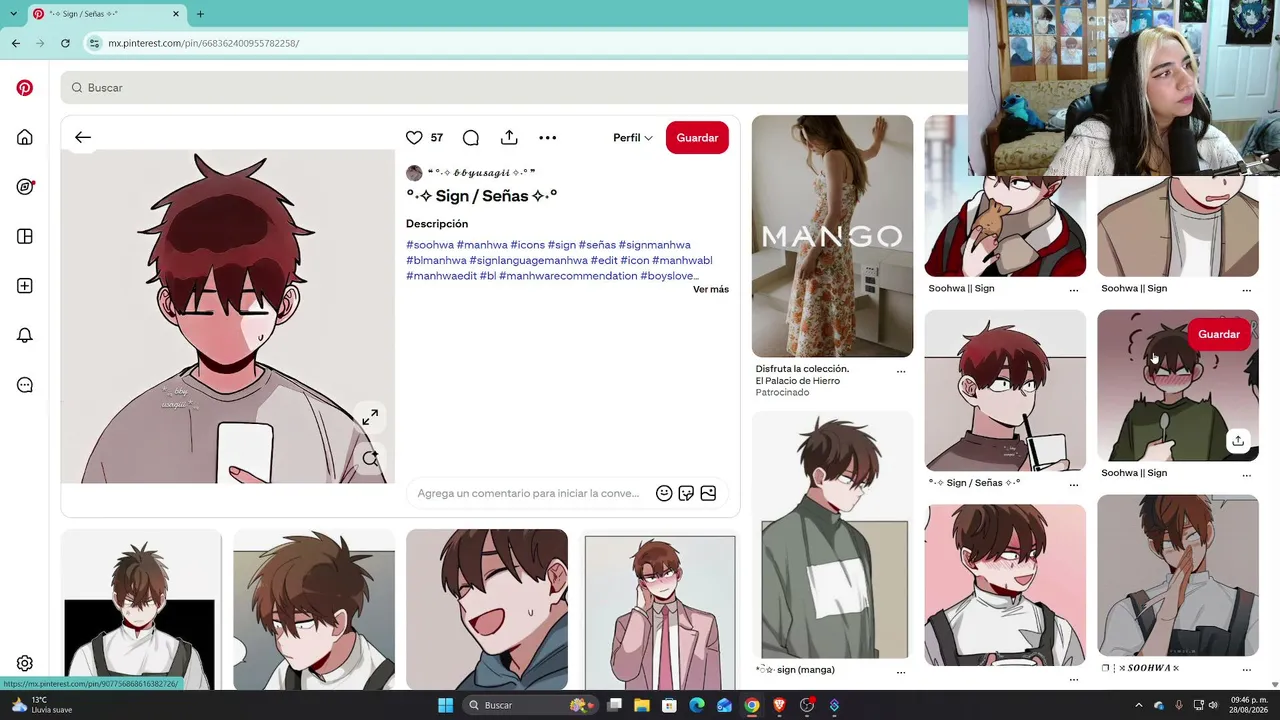Screen dimensions: 1280x720
Task: Focus the Pinterest Buscar search field
Action: click(x=514, y=88)
